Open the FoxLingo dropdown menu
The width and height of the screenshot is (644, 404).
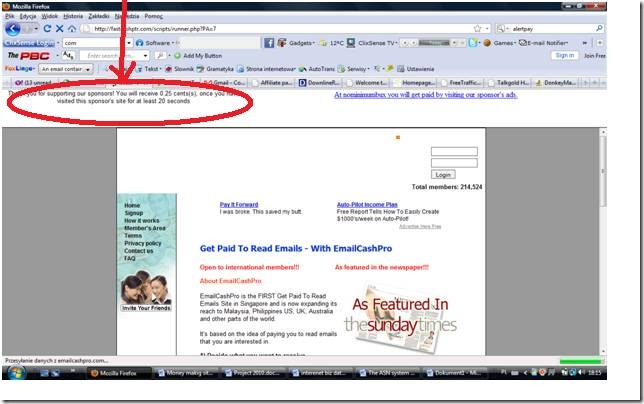[19, 69]
